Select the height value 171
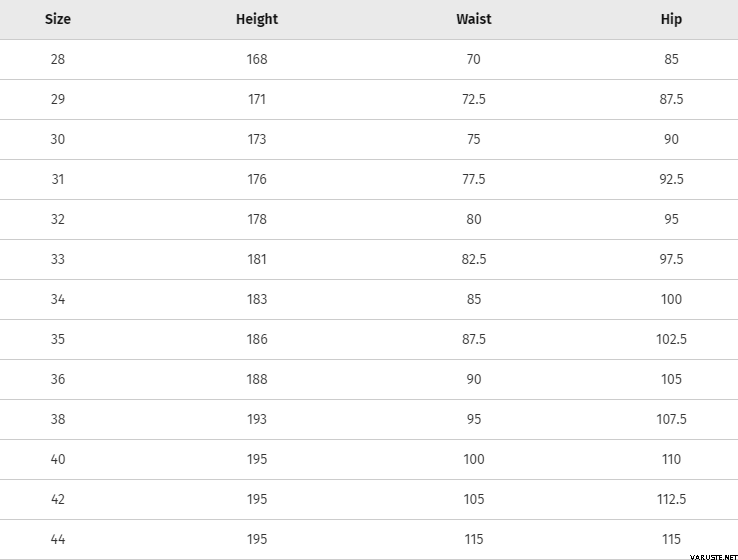The width and height of the screenshot is (738, 560). coord(257,99)
